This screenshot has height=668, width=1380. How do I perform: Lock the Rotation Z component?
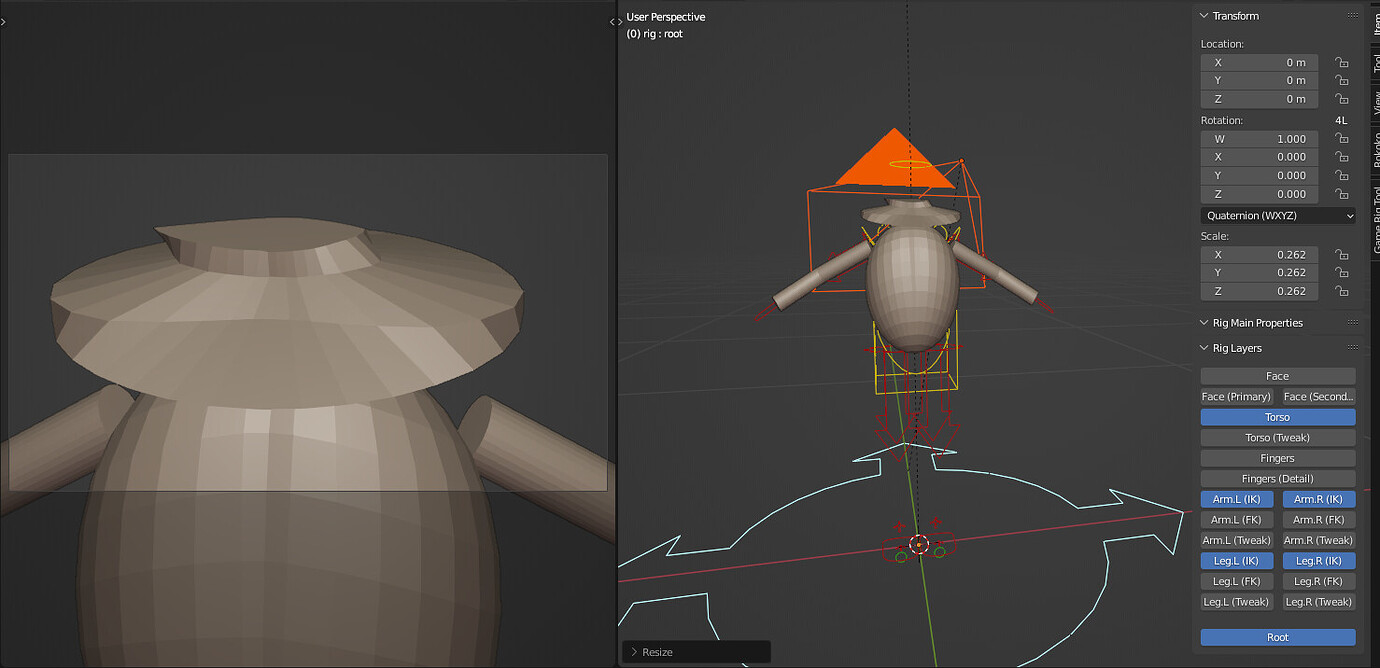[x=1341, y=194]
